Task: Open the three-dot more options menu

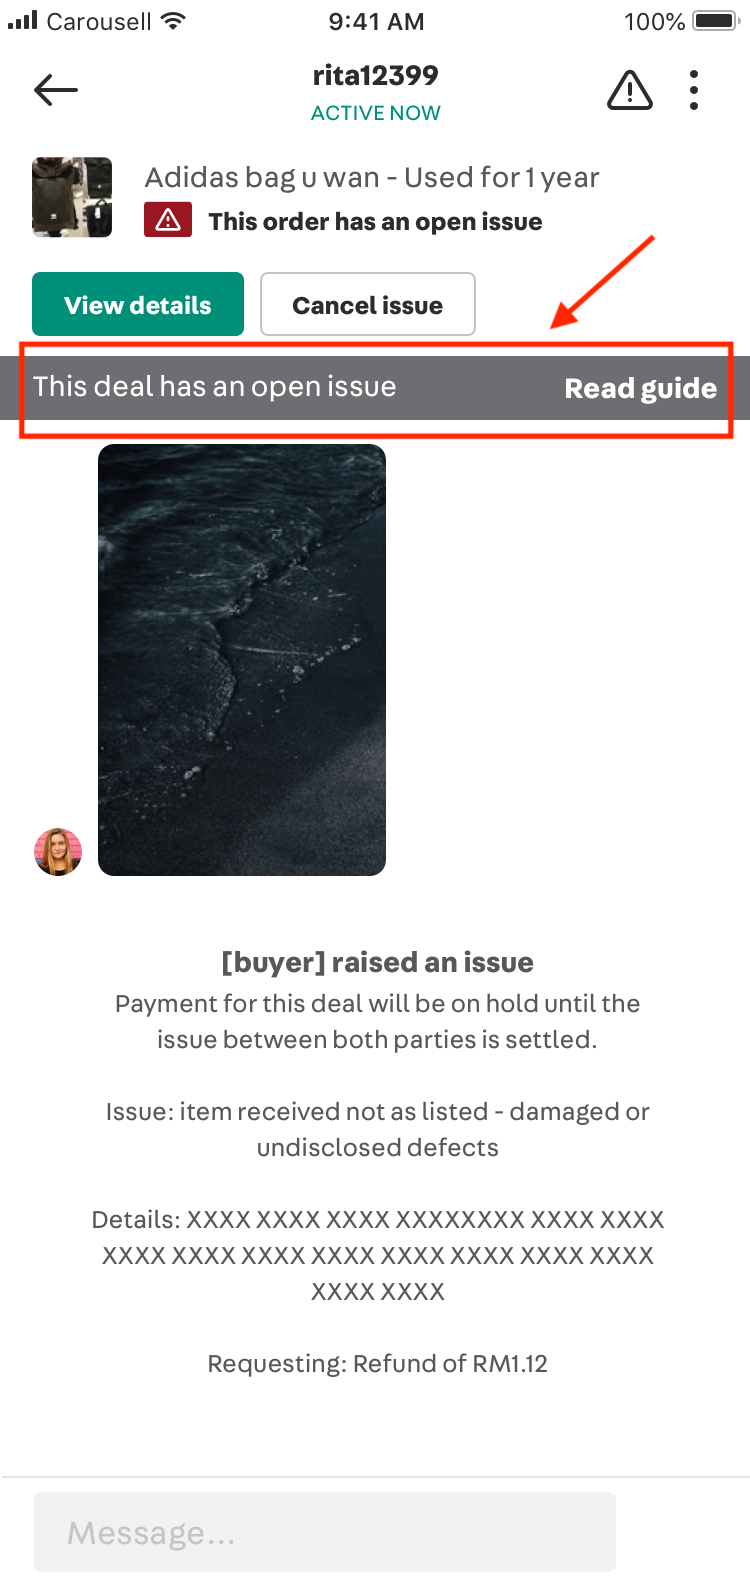Action: click(x=694, y=90)
